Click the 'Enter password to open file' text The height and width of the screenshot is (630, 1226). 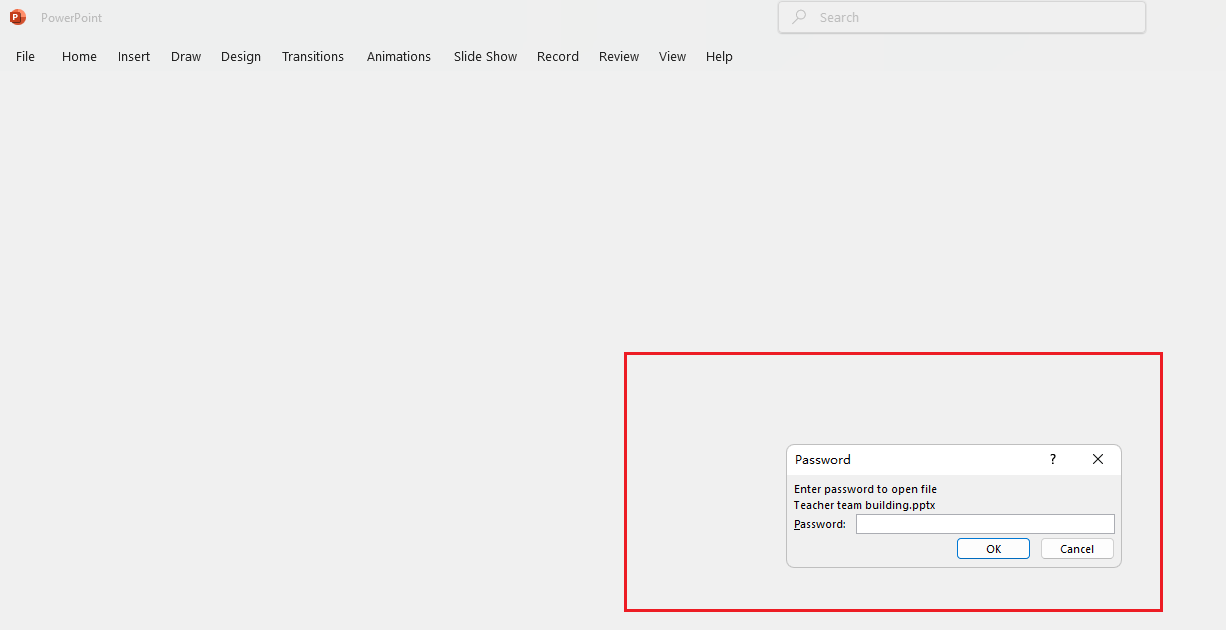point(865,489)
